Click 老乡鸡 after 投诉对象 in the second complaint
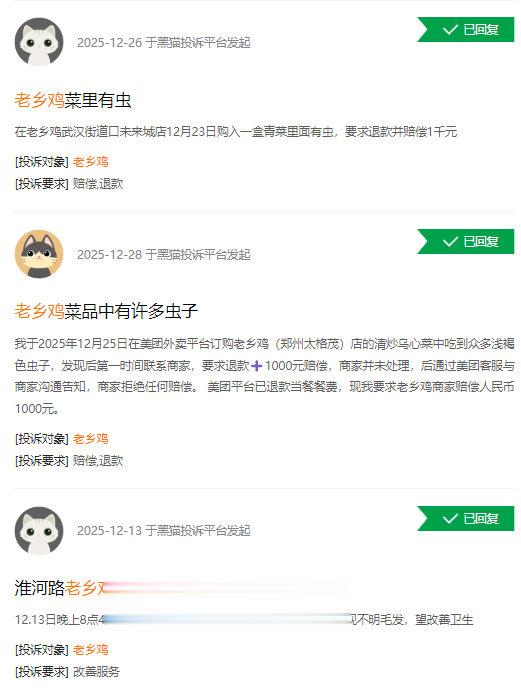521x694 pixels. 91,439
